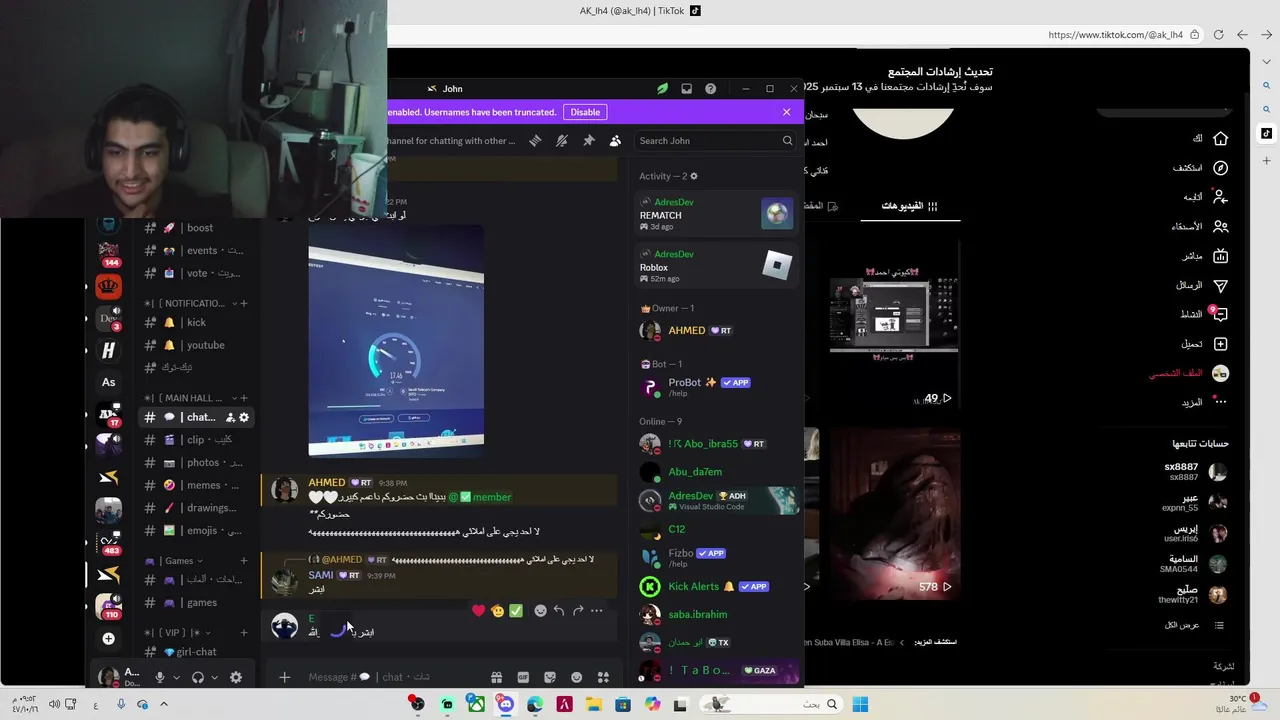Open the youtube channel

[x=196, y=345]
